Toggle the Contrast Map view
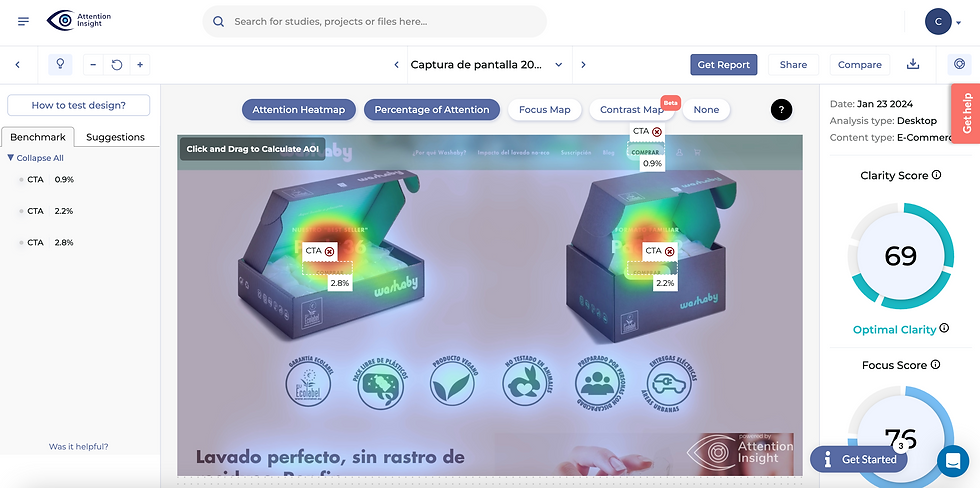Viewport: 980px width, 488px height. 632,109
